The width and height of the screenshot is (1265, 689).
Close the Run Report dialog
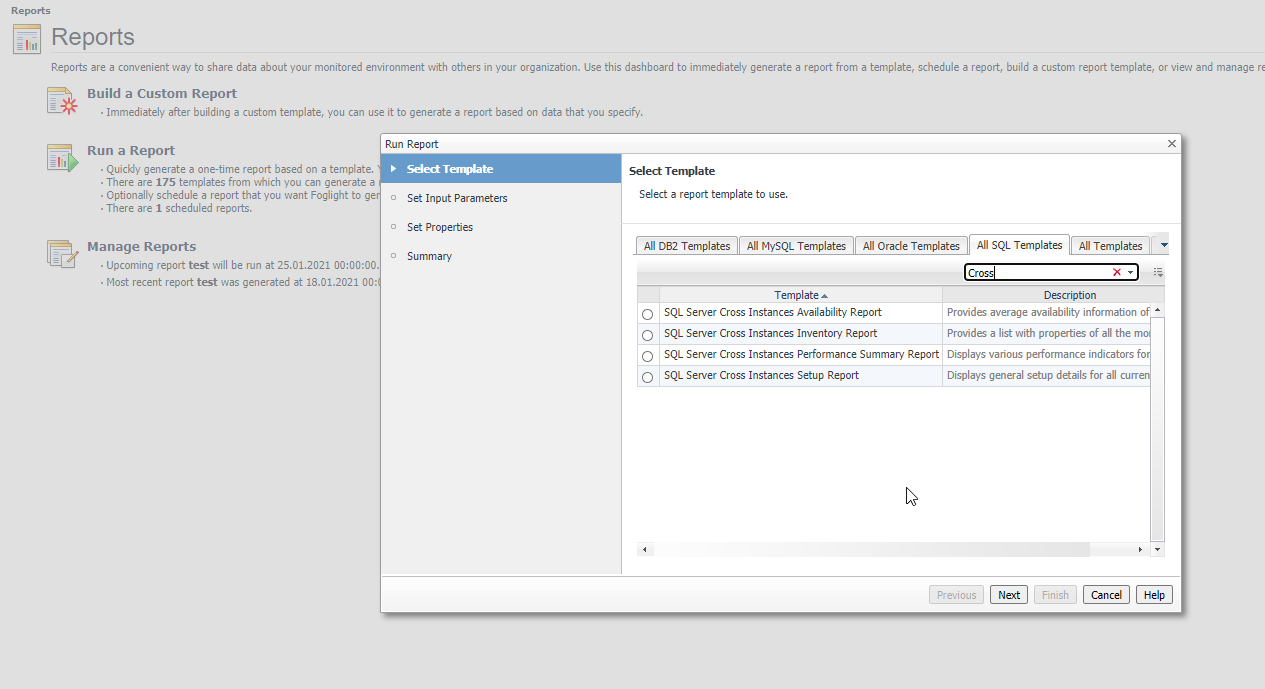[x=1172, y=144]
